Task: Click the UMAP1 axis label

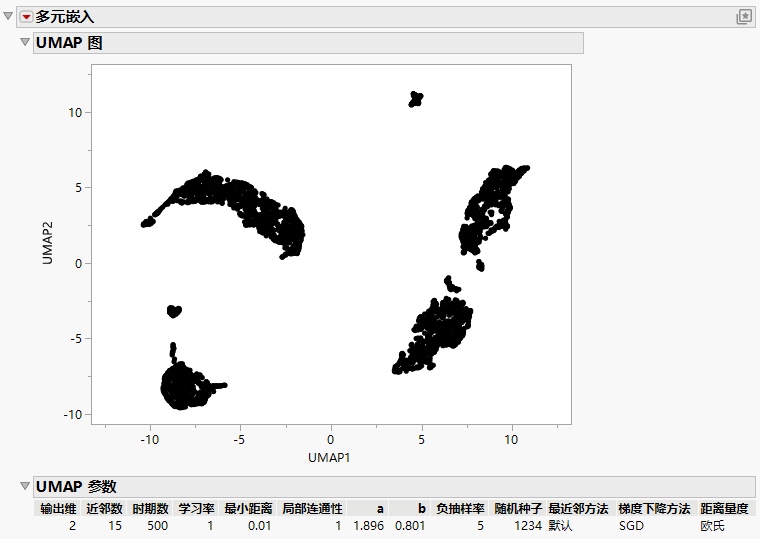Action: 329,457
